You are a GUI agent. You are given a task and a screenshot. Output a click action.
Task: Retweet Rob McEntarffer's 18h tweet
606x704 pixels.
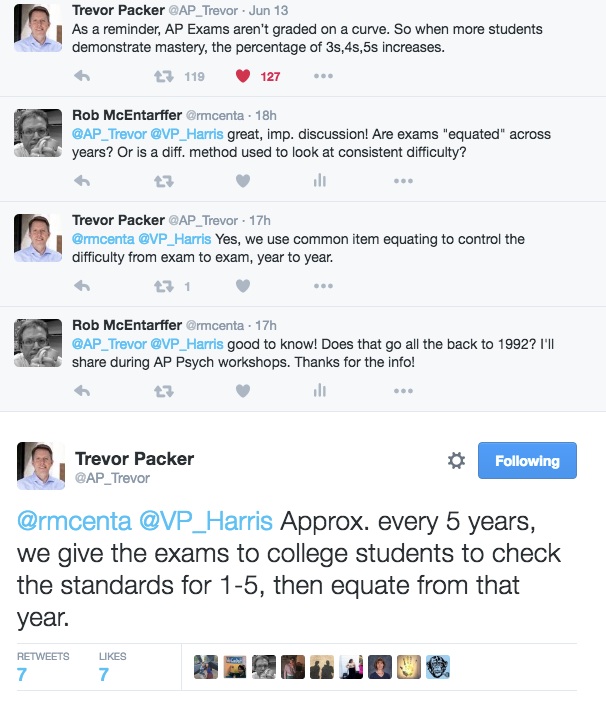click(164, 181)
